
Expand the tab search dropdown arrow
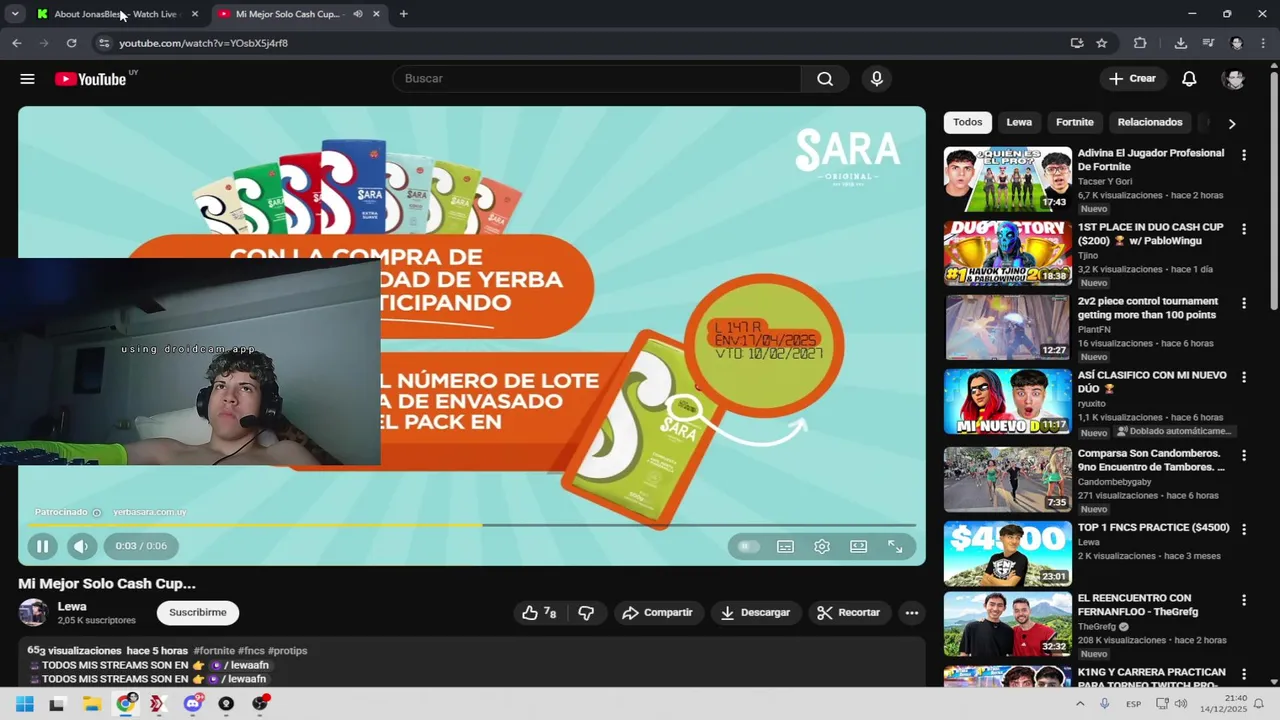pyautogui.click(x=15, y=14)
